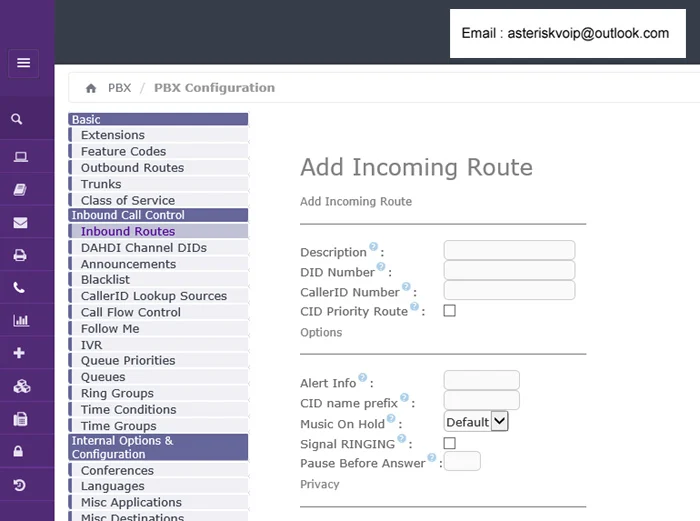The width and height of the screenshot is (700, 521).
Task: Open Ring Groups
Action: click(158, 393)
